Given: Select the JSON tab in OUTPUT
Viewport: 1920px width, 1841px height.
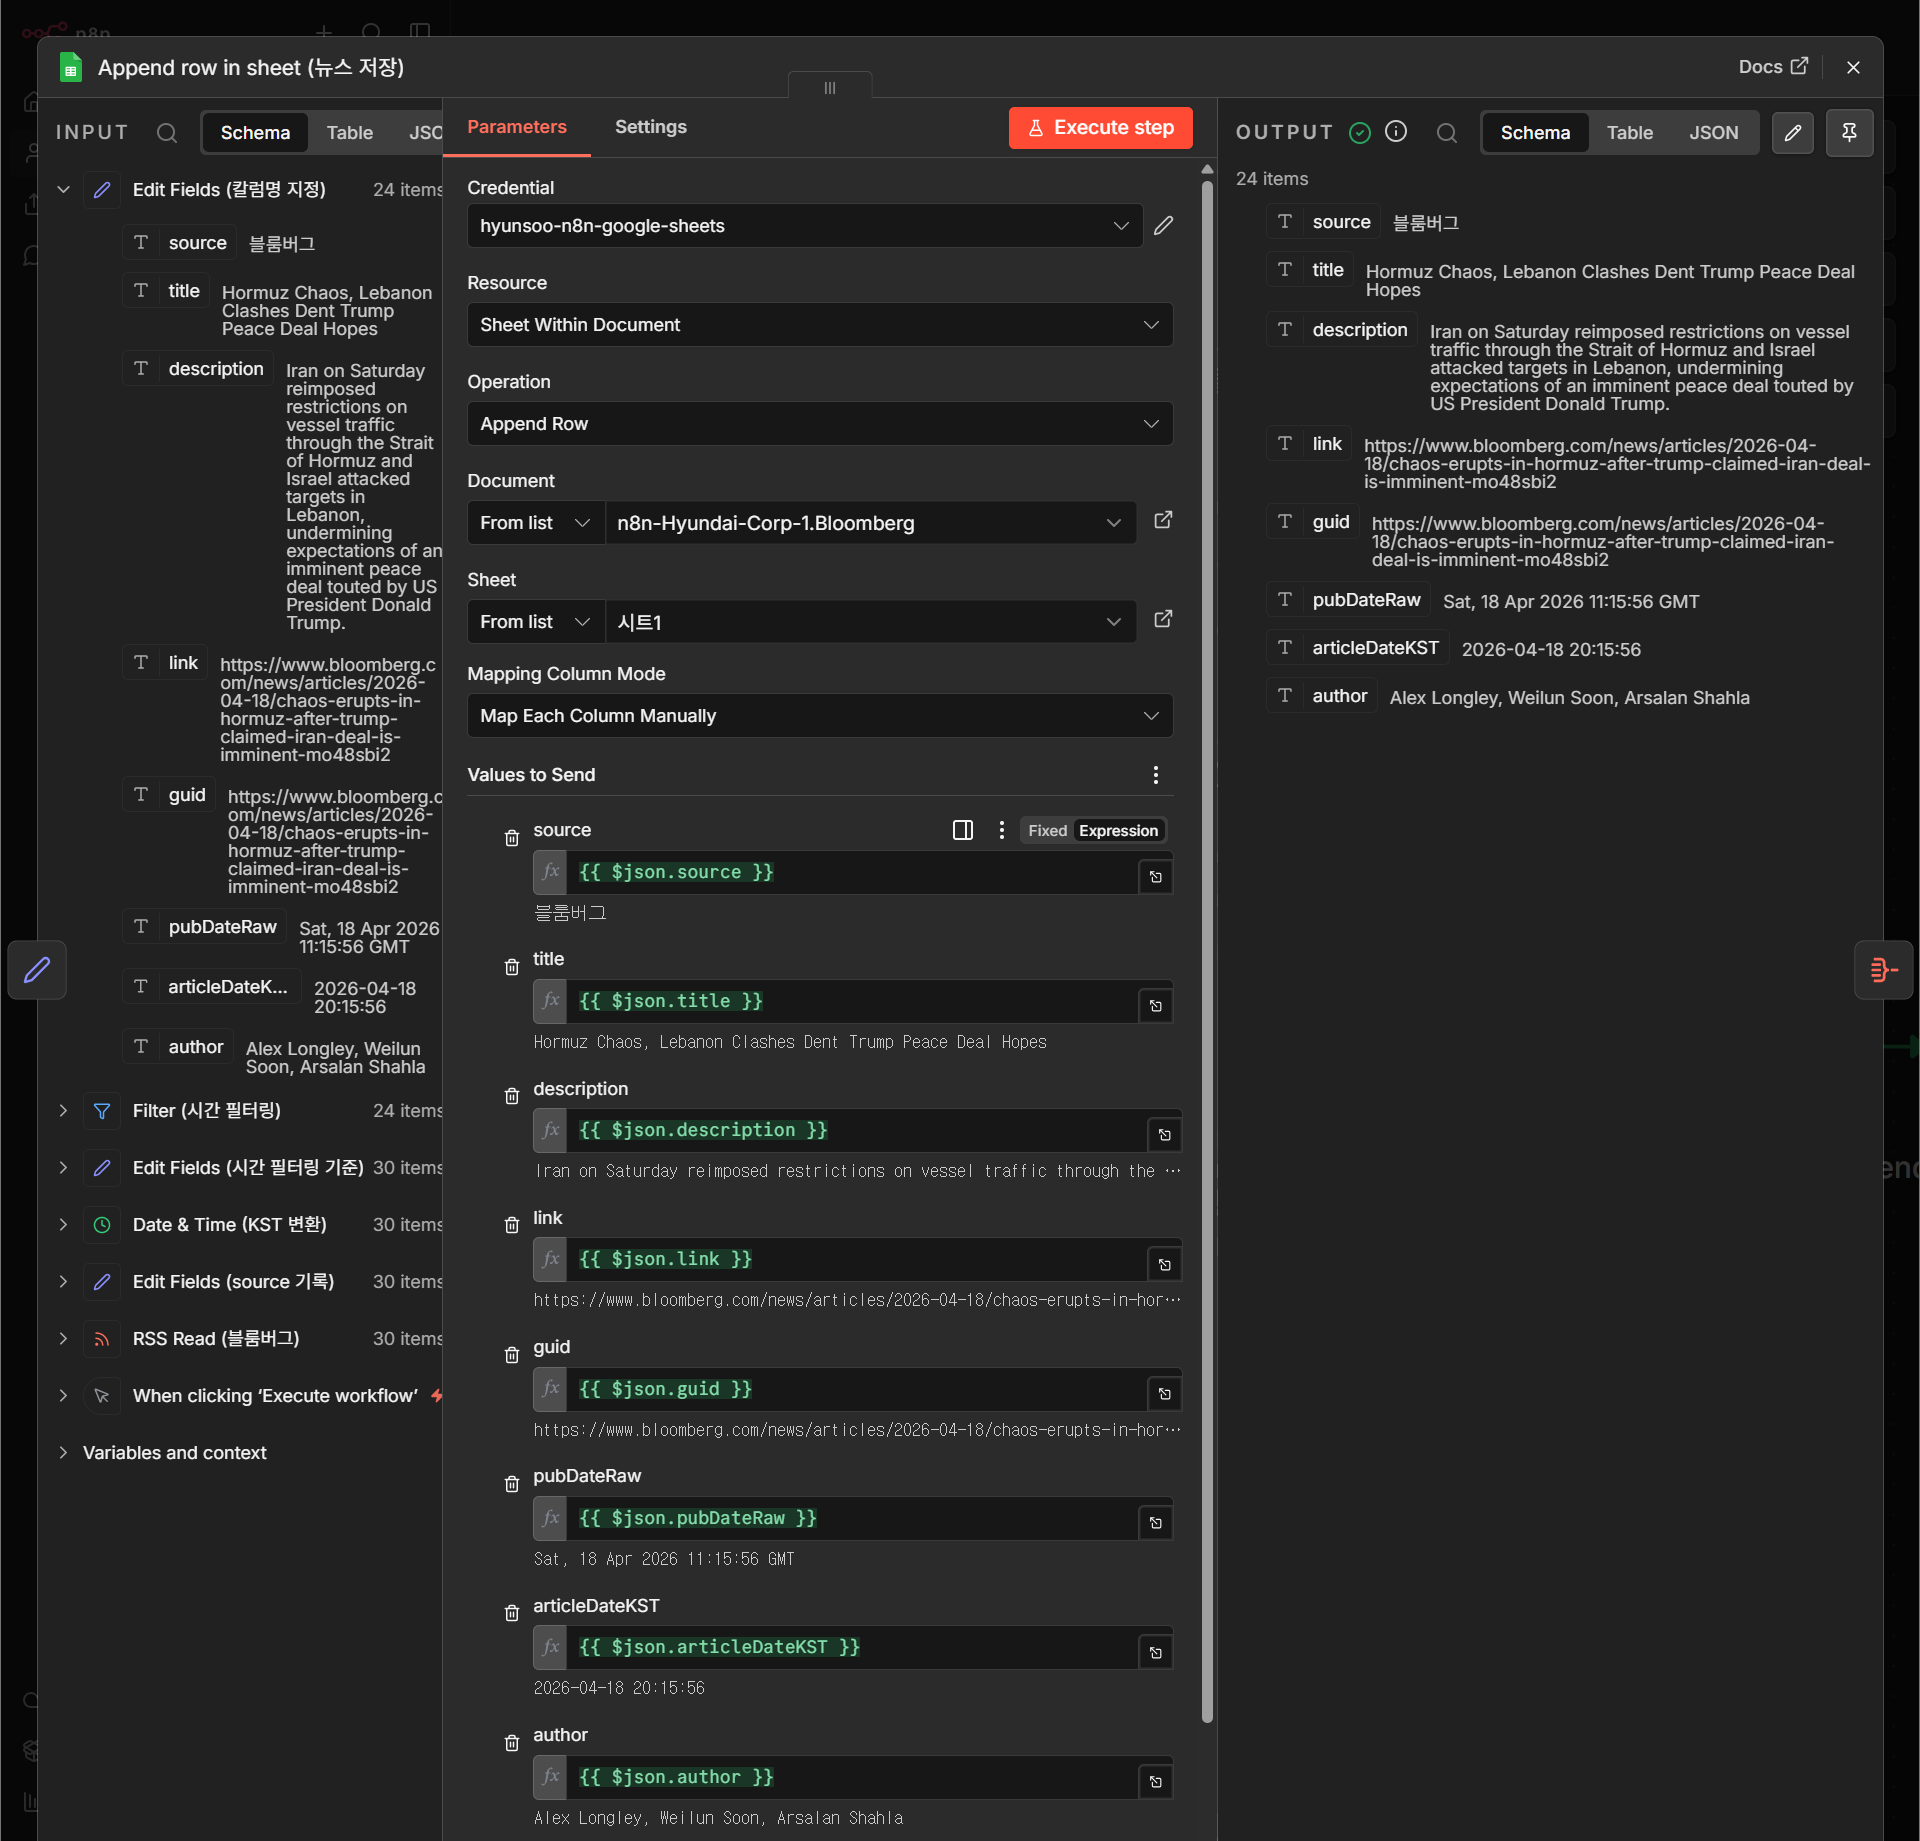Looking at the screenshot, I should (1714, 133).
